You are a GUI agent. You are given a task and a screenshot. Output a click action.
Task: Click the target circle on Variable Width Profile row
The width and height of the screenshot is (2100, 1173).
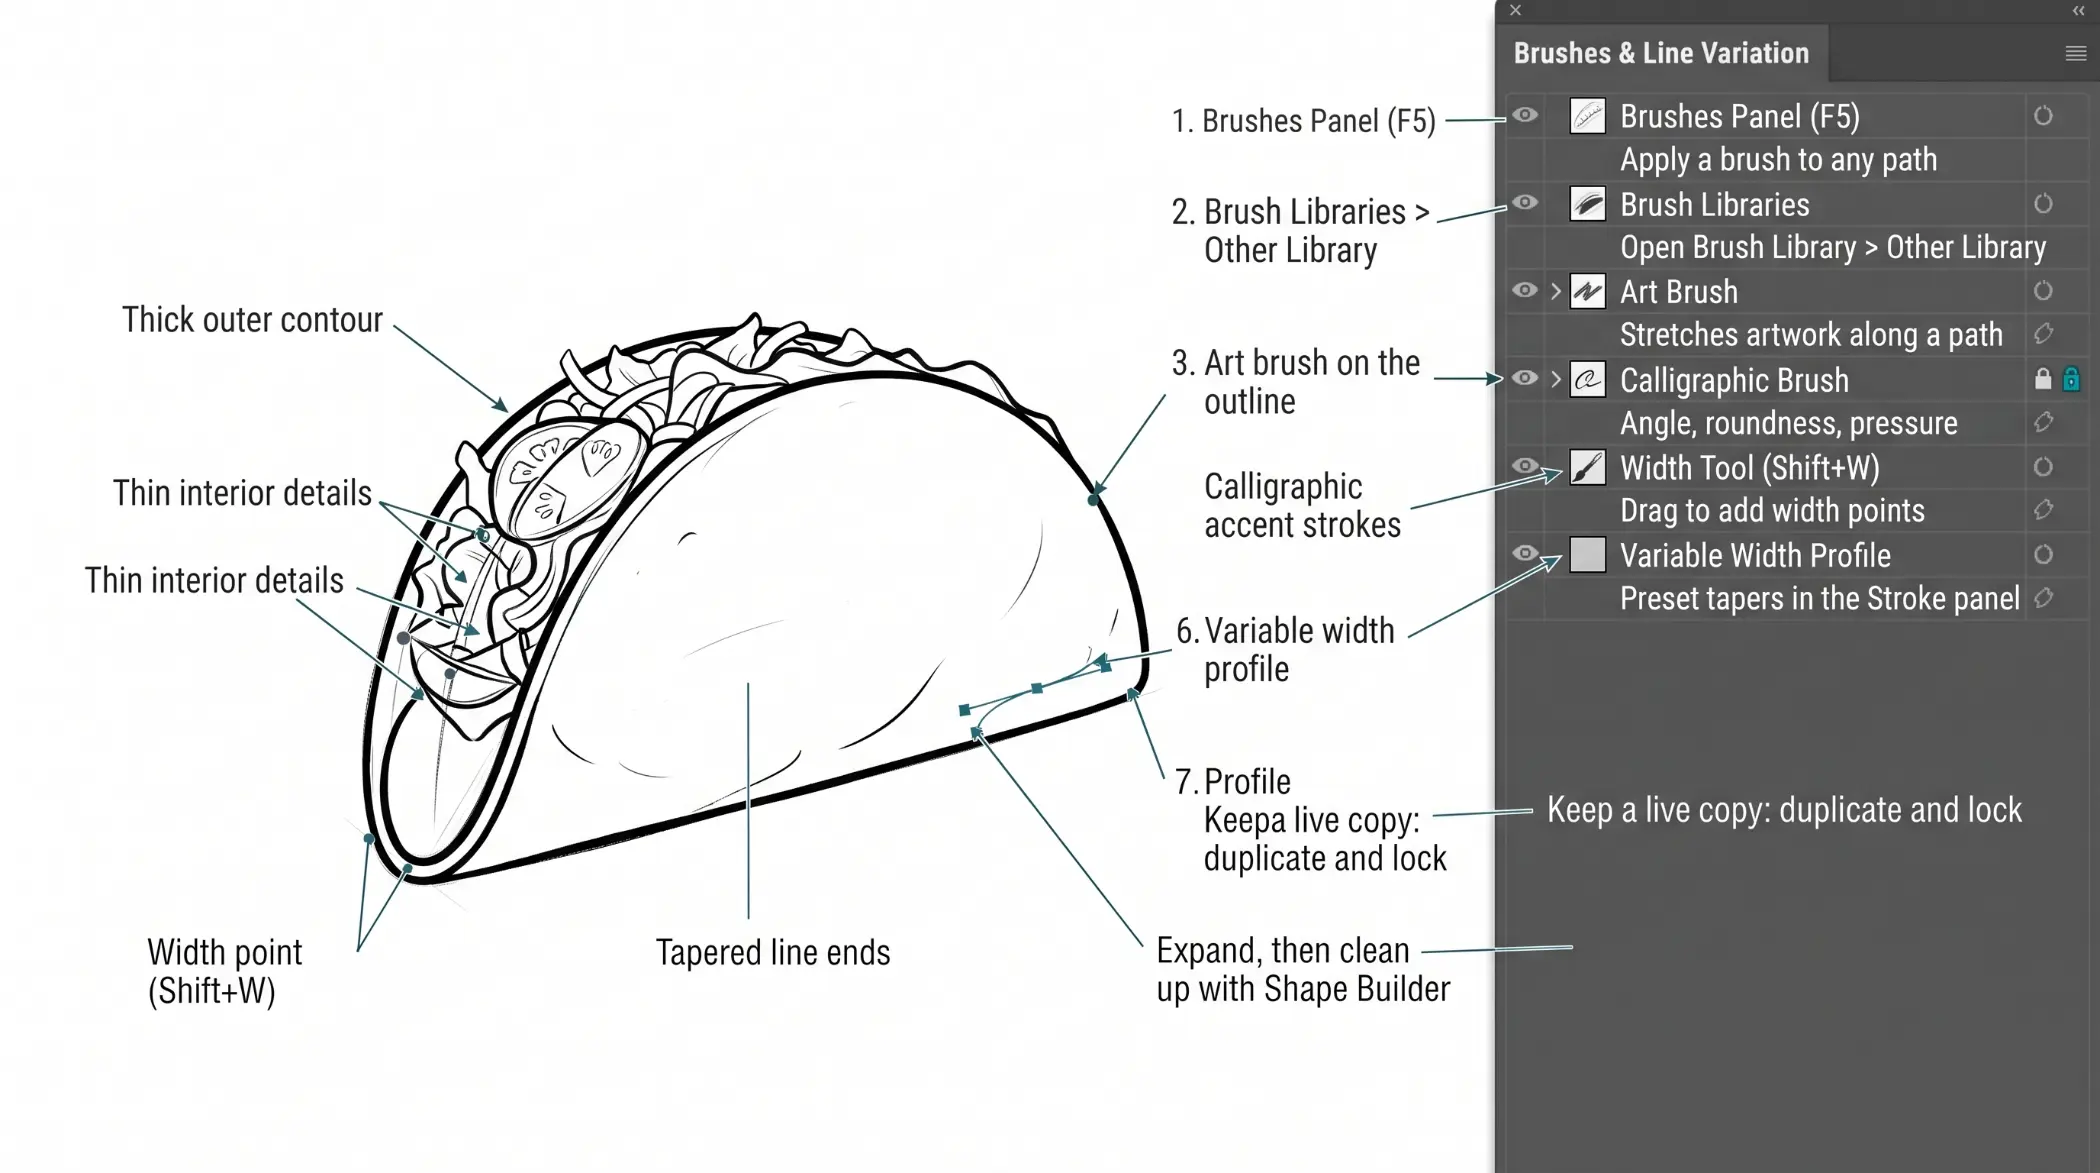click(2043, 554)
